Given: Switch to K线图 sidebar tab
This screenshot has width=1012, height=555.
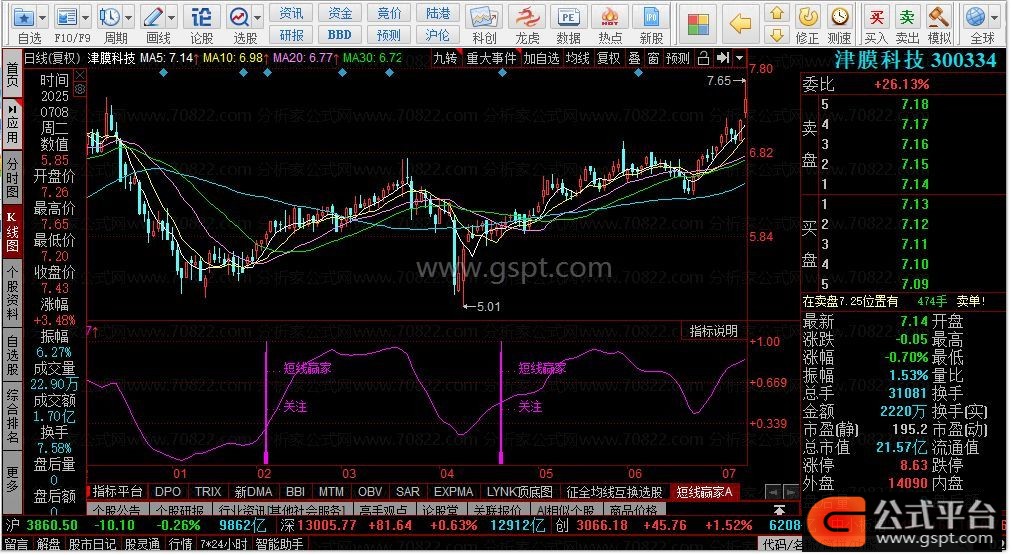Looking at the screenshot, I should point(12,230).
